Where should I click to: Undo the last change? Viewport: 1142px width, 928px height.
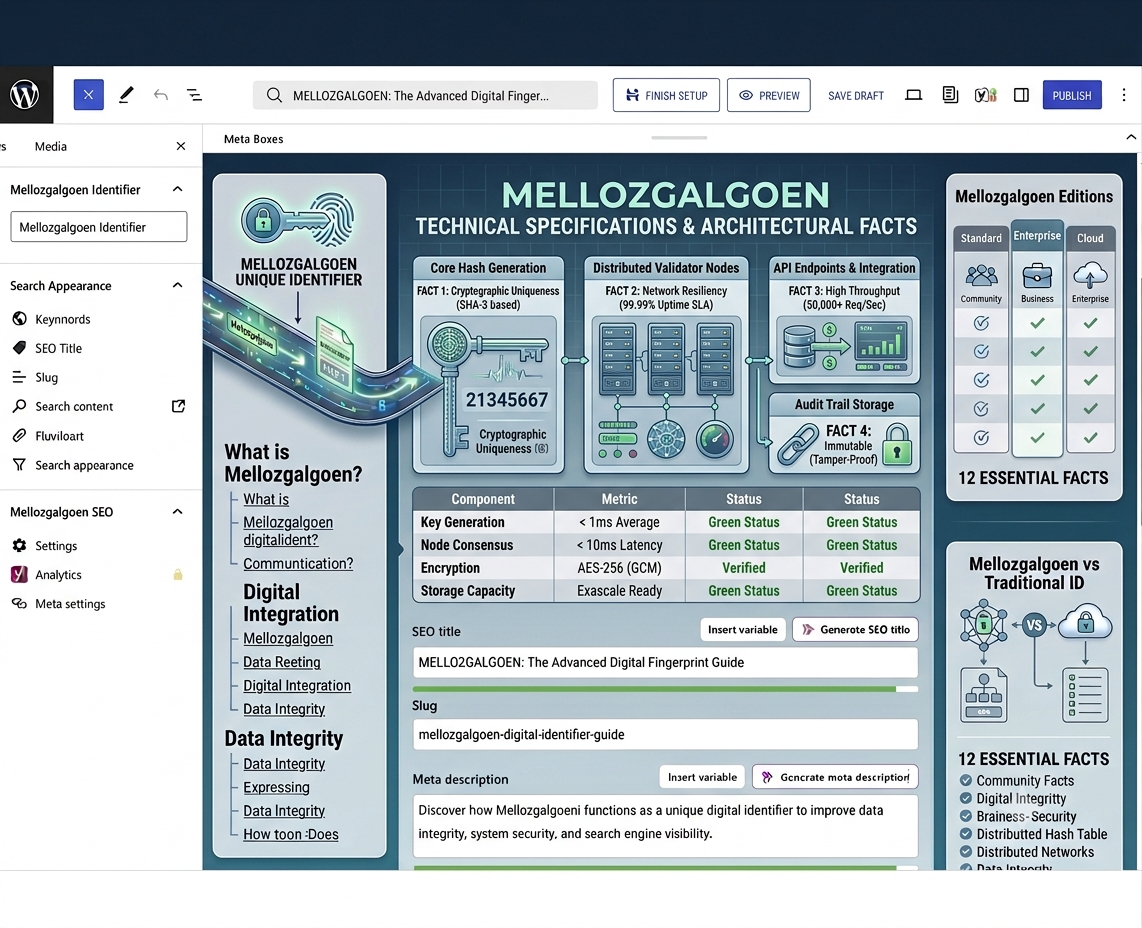[161, 95]
